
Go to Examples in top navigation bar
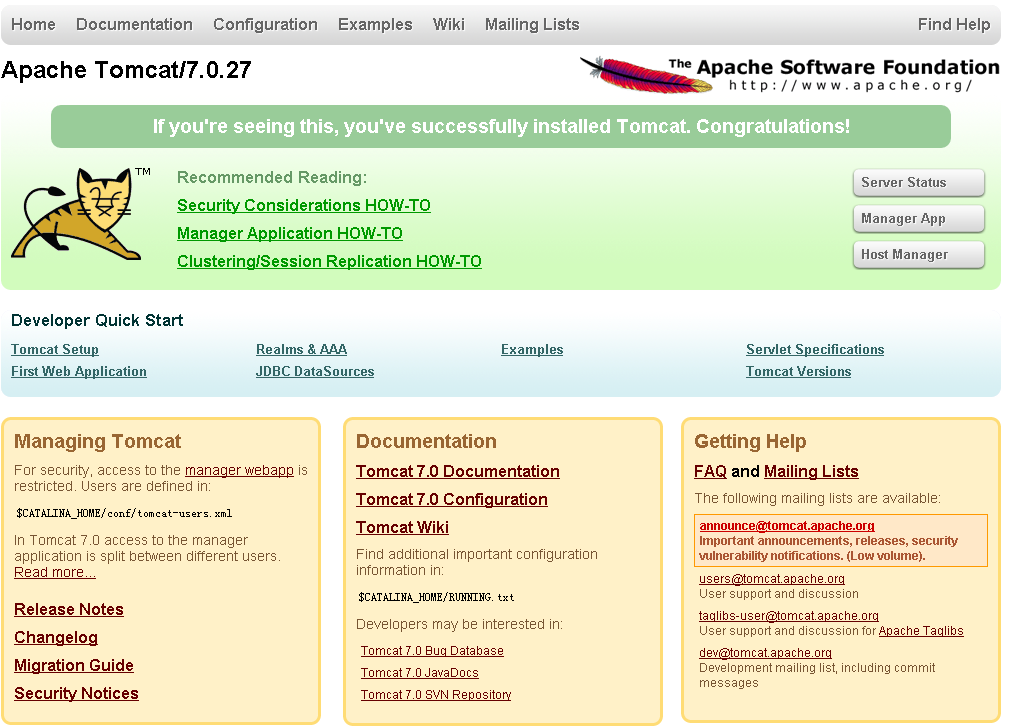click(x=375, y=24)
